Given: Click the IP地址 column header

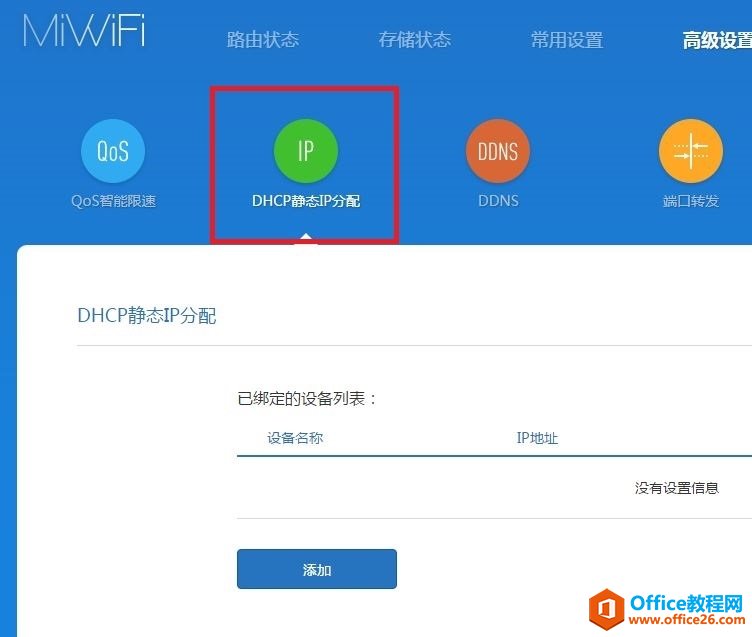Looking at the screenshot, I should 537,438.
